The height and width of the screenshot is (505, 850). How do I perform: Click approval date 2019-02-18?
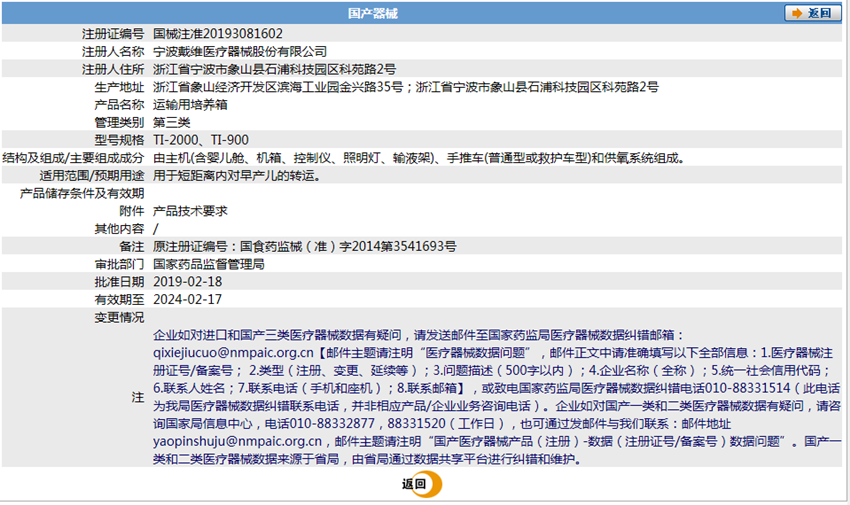tap(188, 282)
